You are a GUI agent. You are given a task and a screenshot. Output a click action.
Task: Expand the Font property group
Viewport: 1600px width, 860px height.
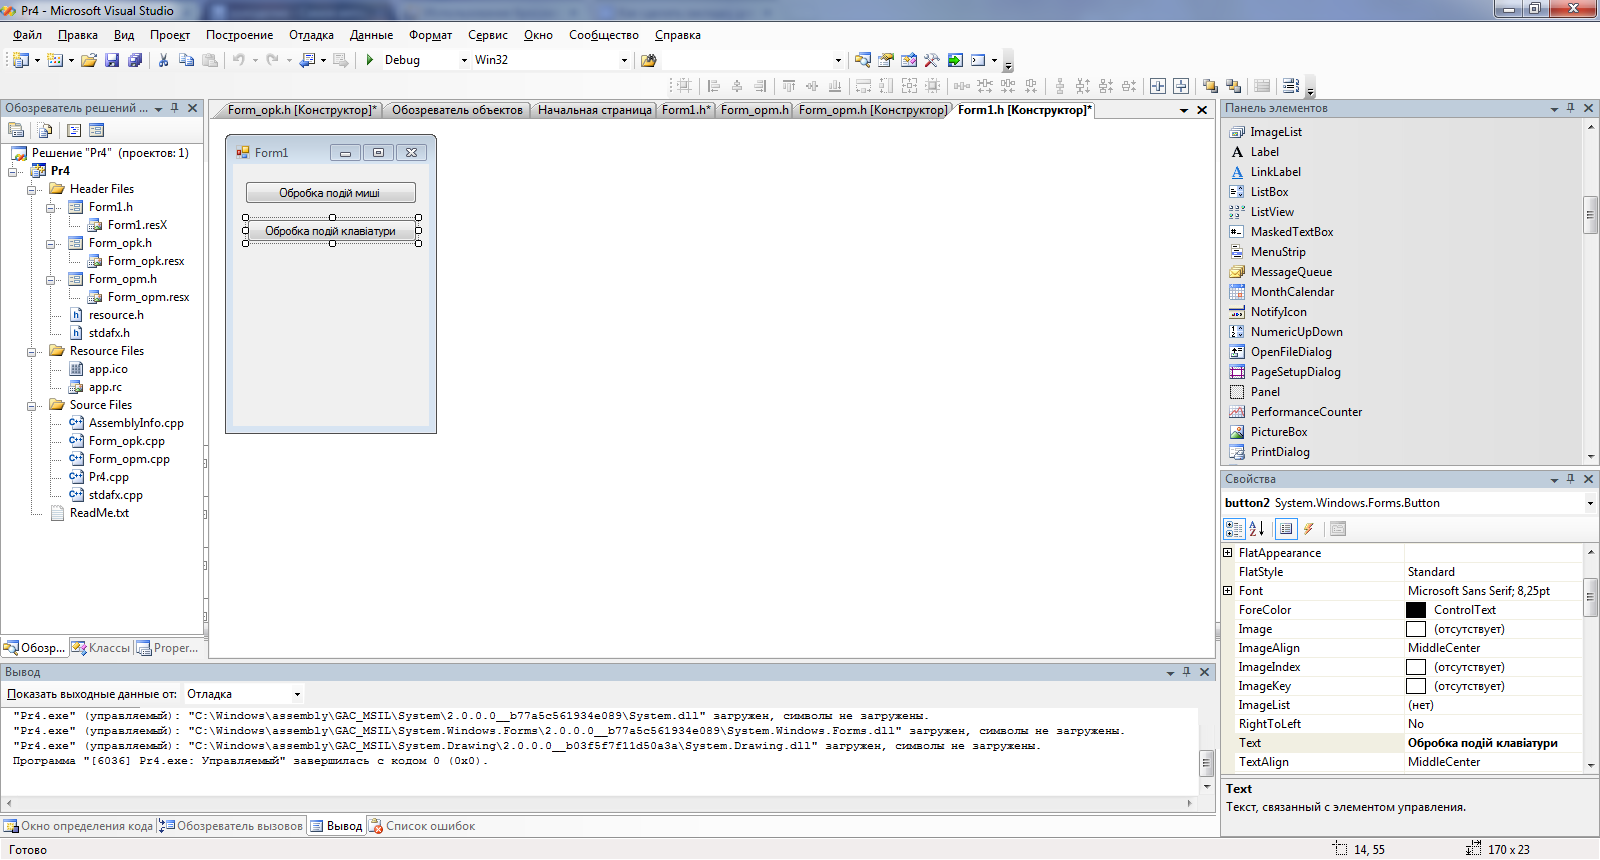pos(1228,590)
